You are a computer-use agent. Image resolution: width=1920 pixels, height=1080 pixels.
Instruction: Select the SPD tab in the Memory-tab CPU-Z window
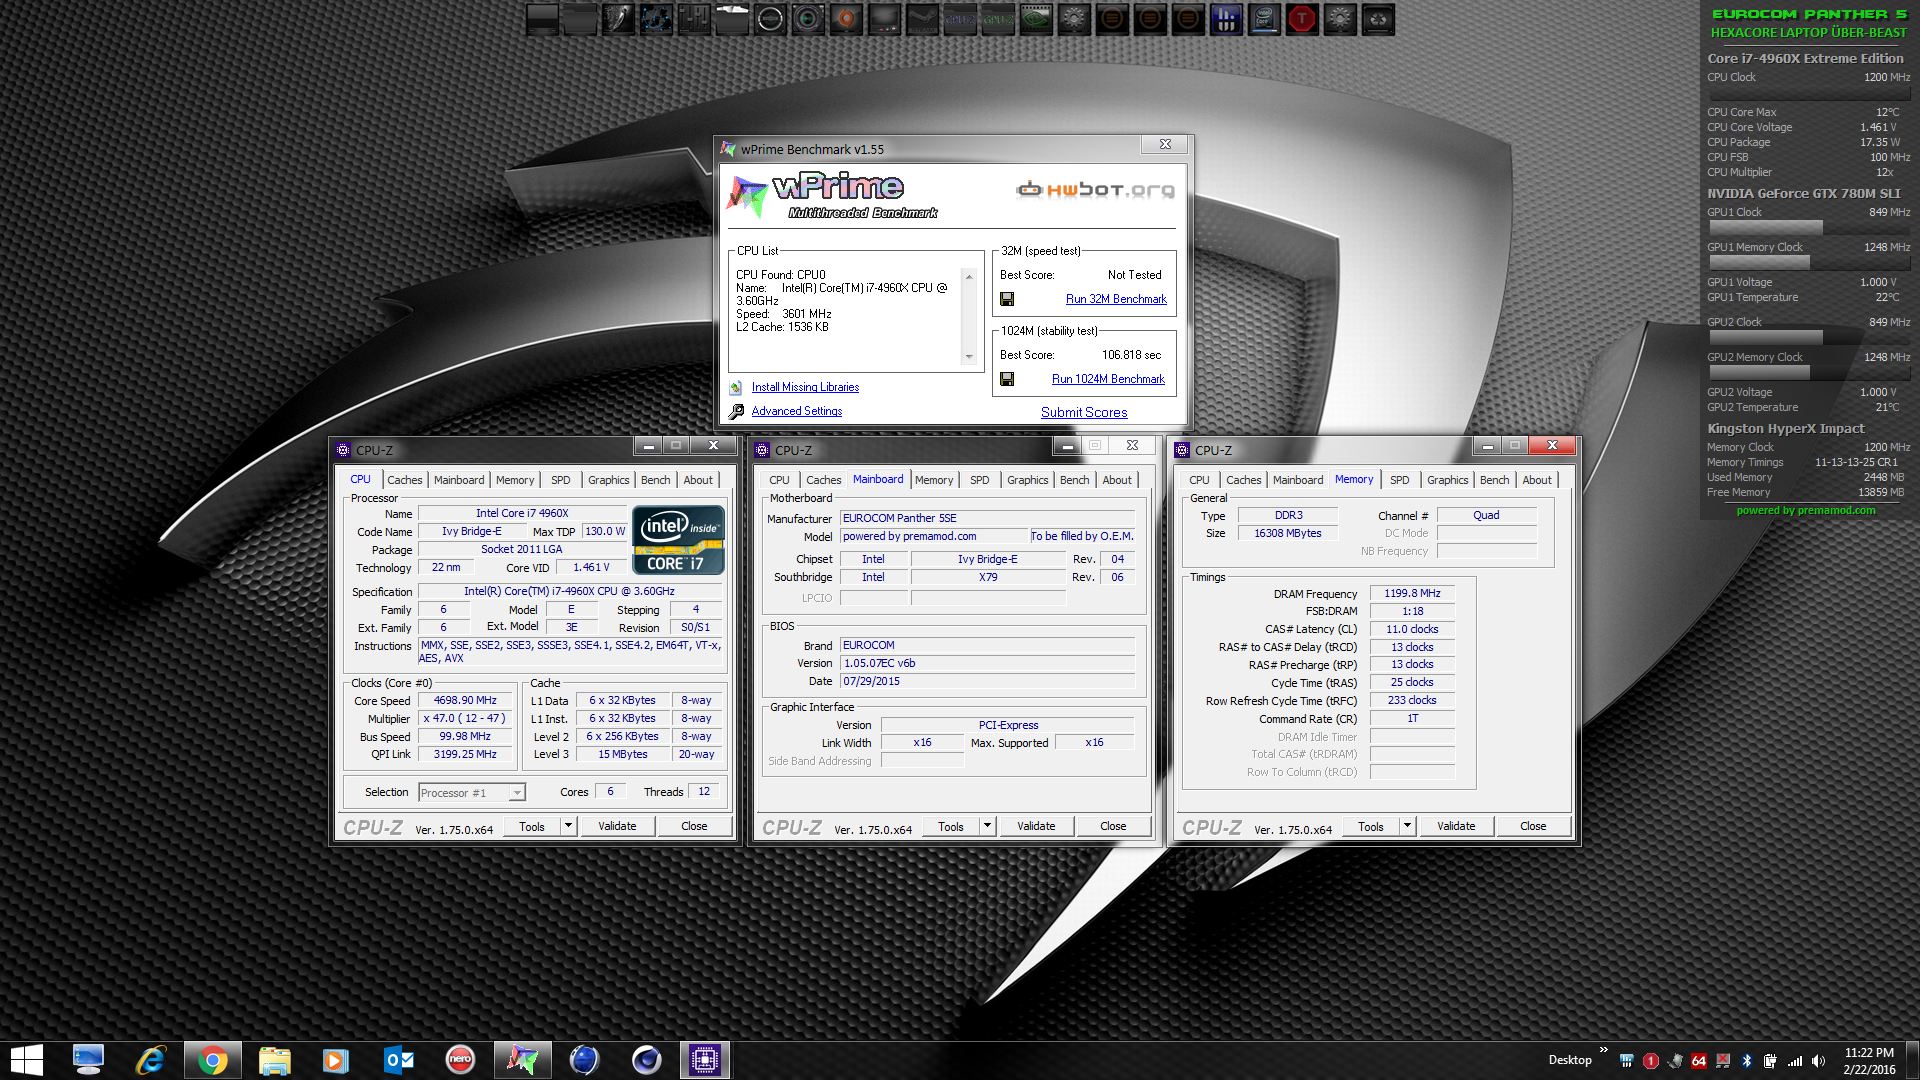1399,480
